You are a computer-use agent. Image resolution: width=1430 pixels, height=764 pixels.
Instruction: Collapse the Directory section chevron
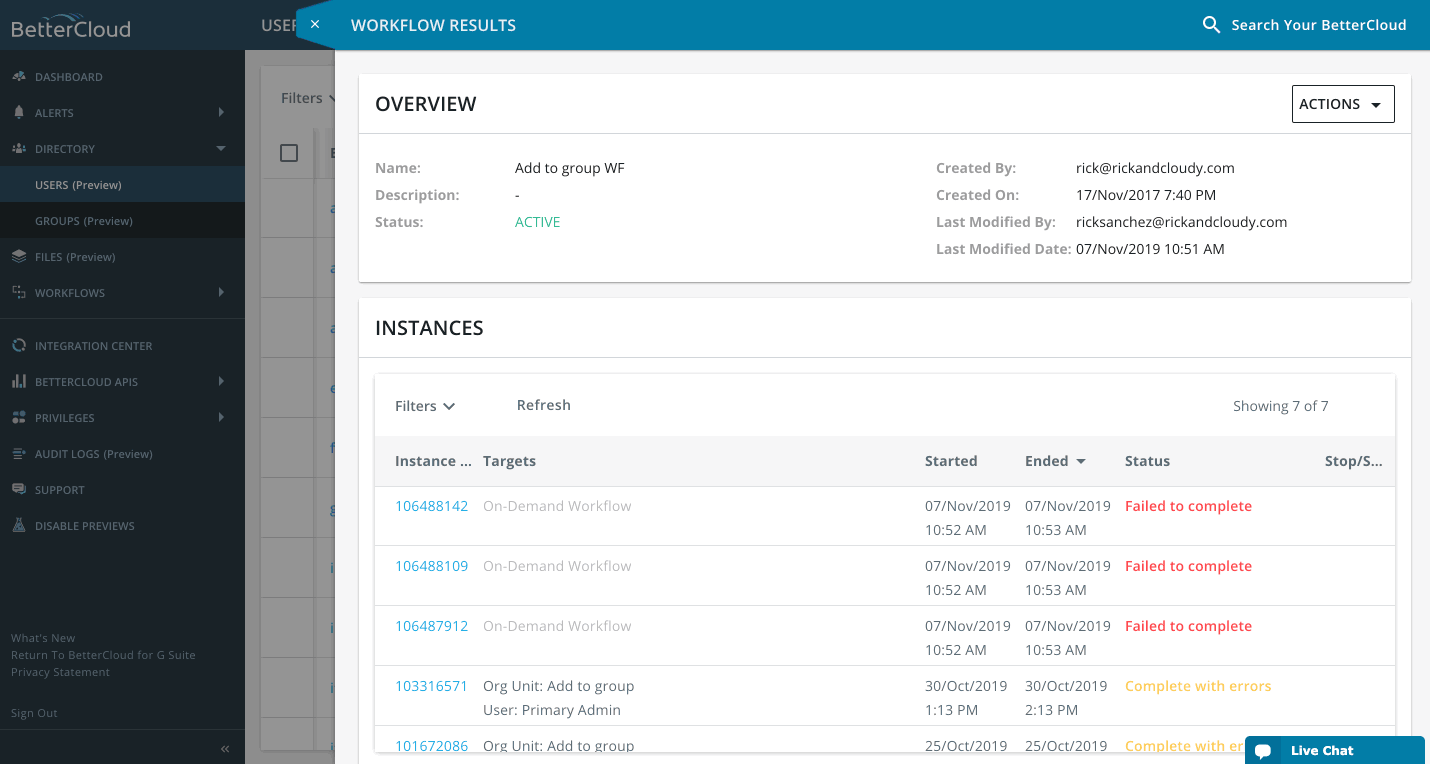click(221, 148)
